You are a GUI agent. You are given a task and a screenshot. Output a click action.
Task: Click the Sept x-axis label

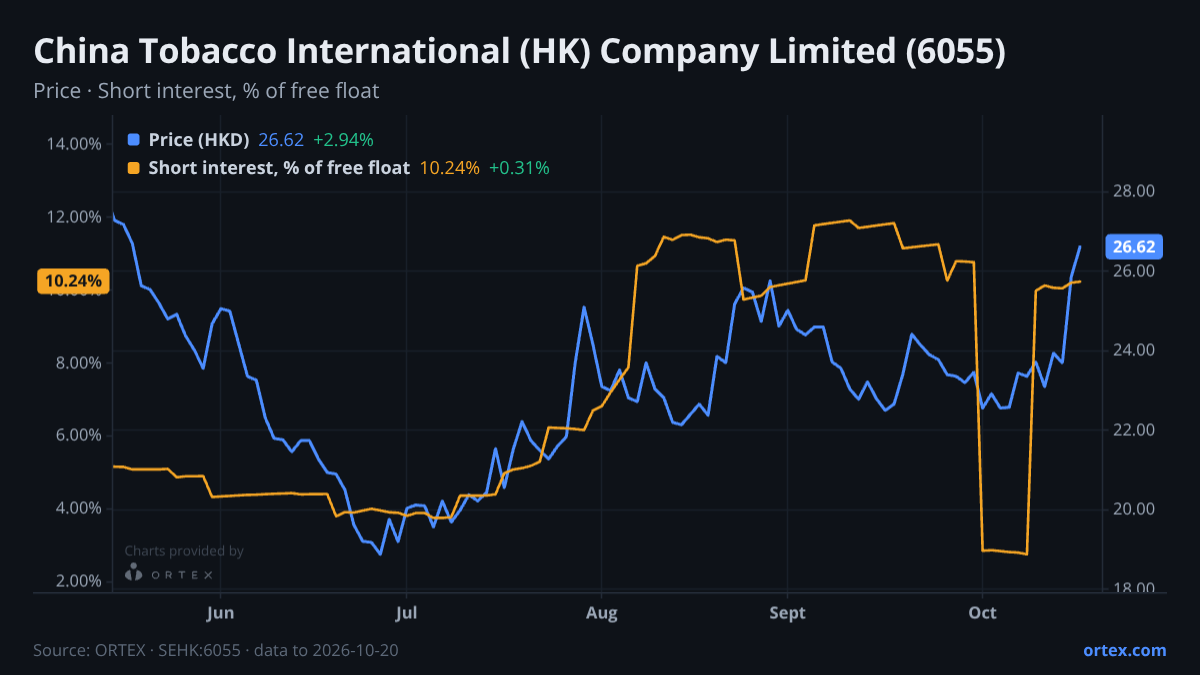(788, 613)
